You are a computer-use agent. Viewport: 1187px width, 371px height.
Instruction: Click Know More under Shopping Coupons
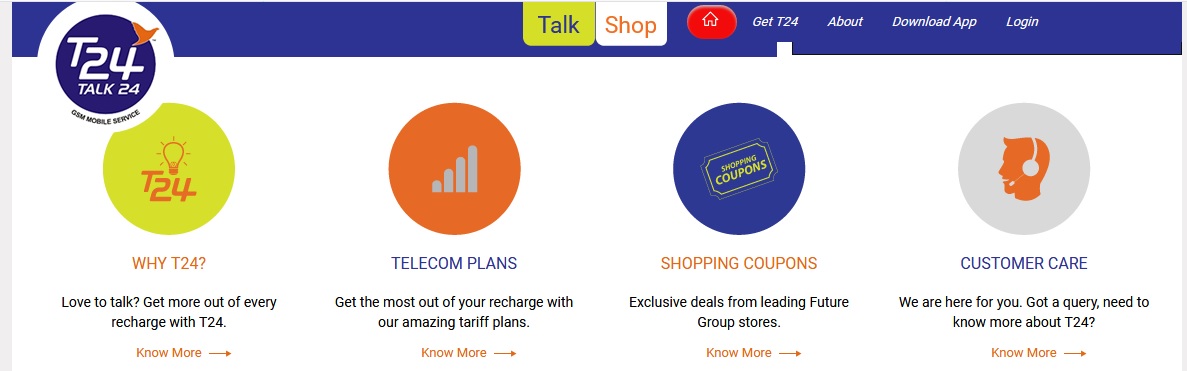point(753,353)
